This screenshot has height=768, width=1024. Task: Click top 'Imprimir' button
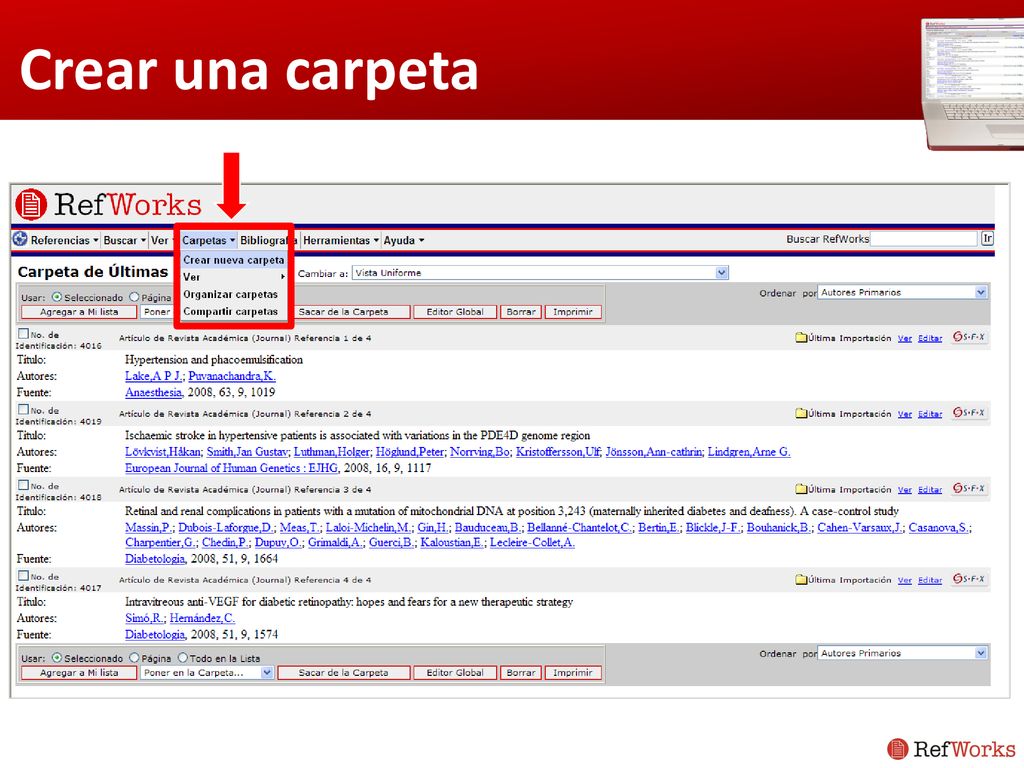(573, 312)
